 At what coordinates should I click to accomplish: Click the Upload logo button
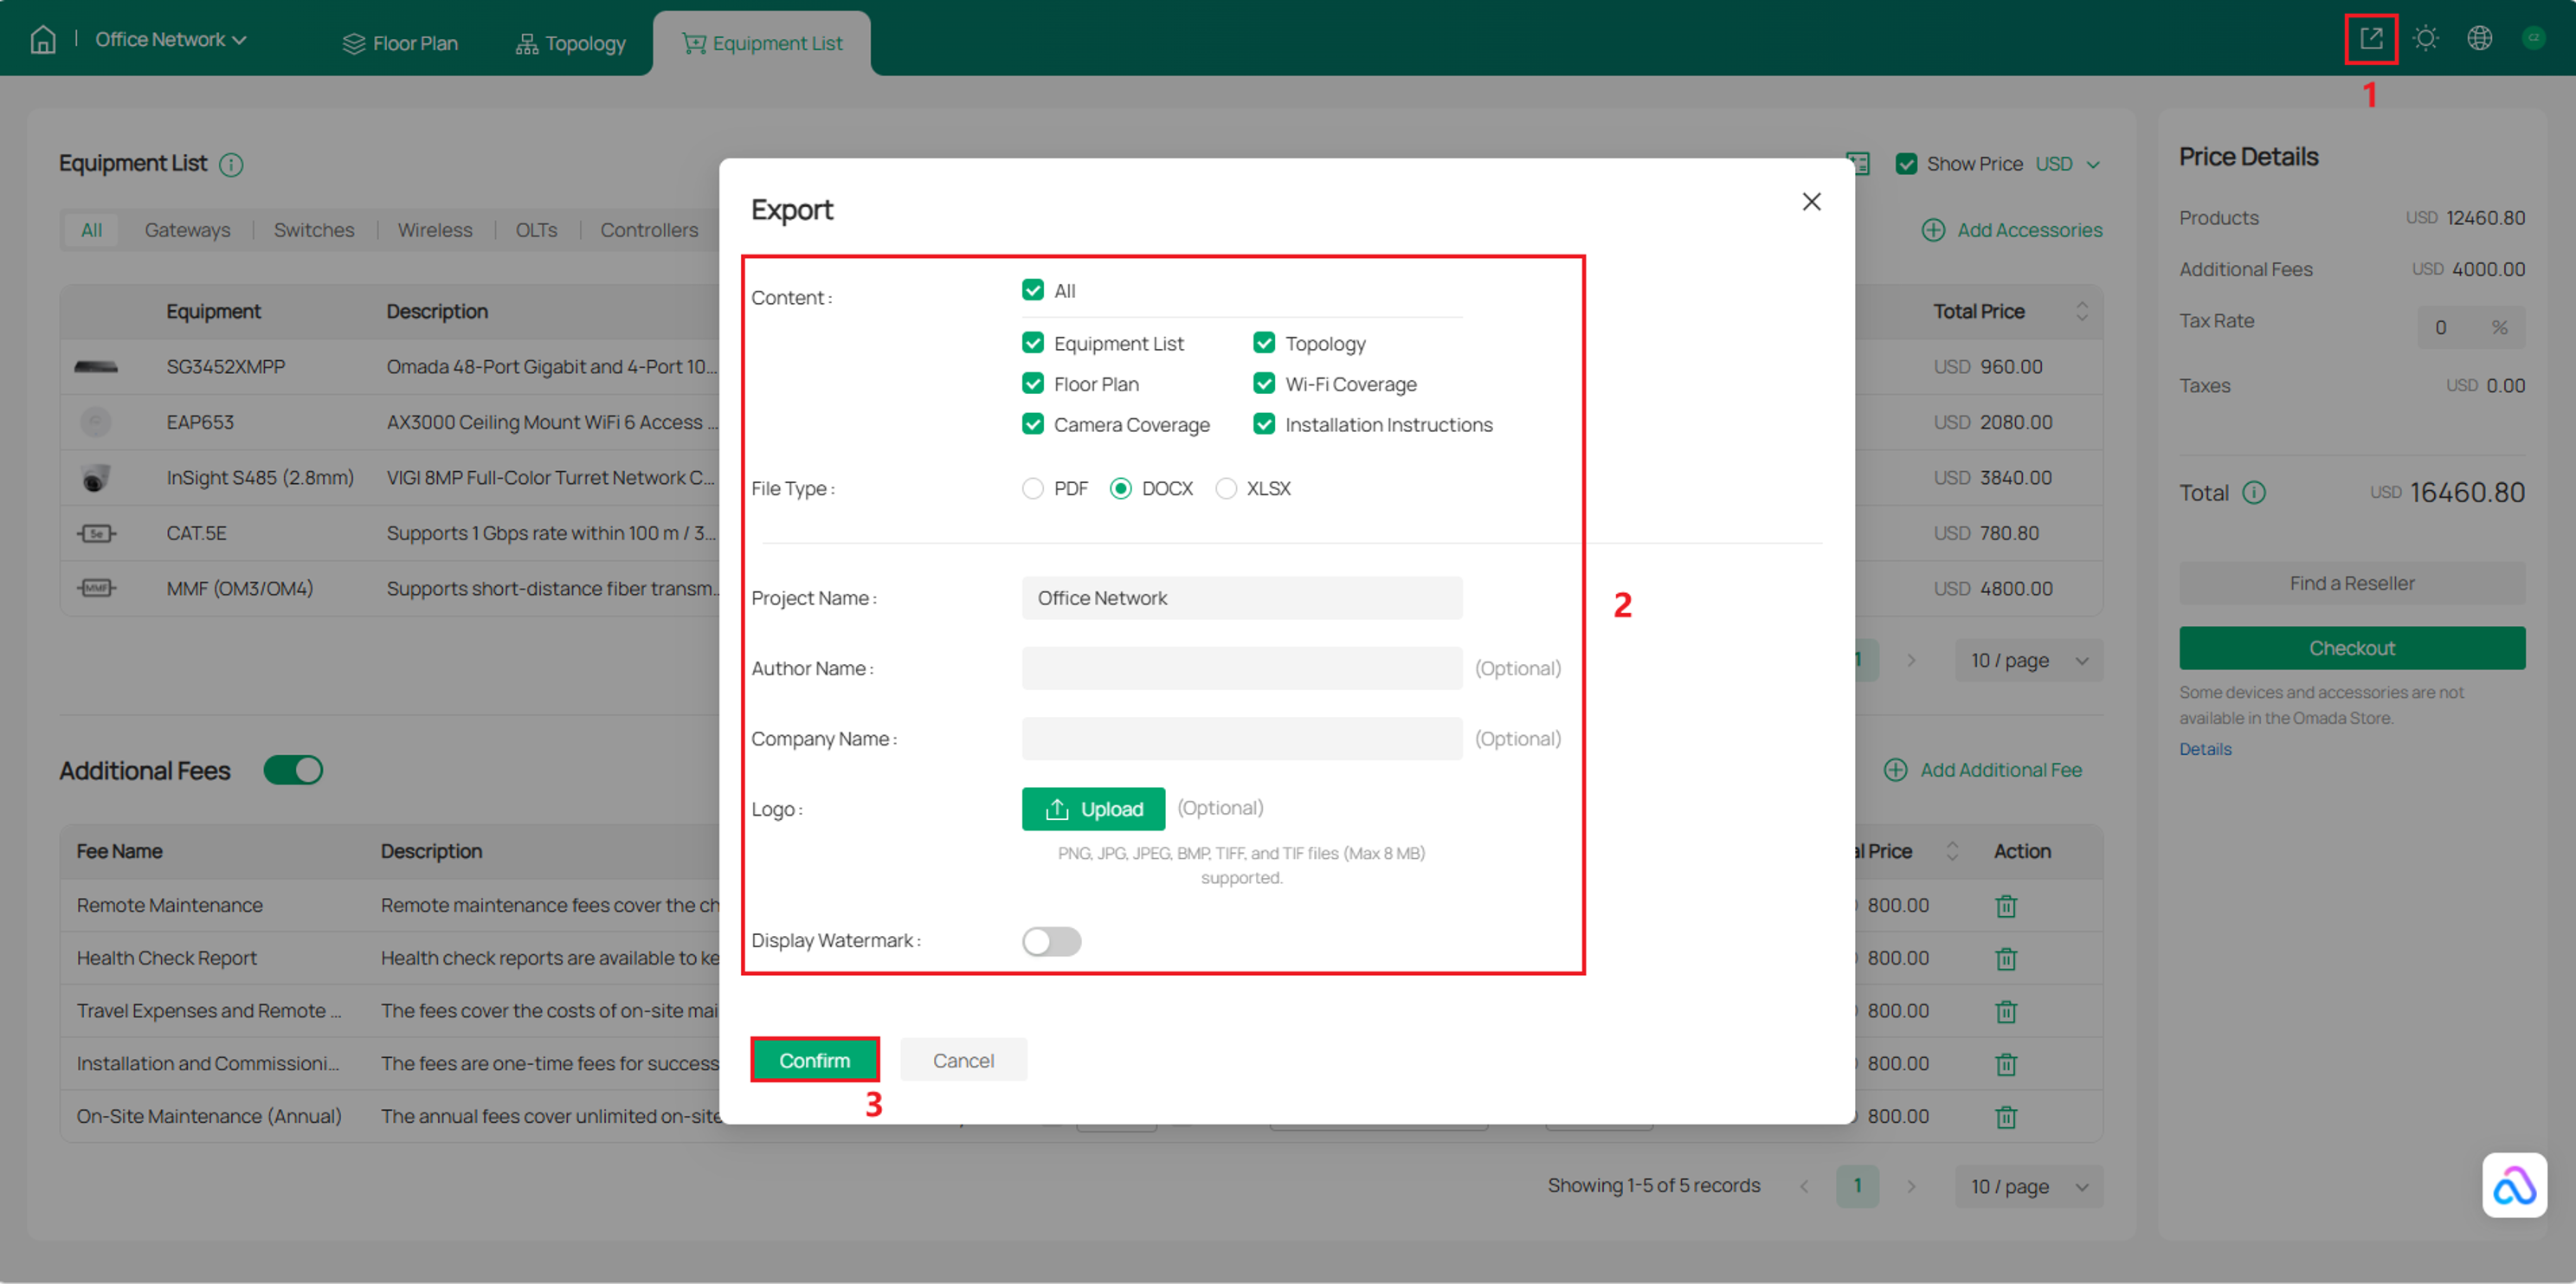click(1093, 809)
